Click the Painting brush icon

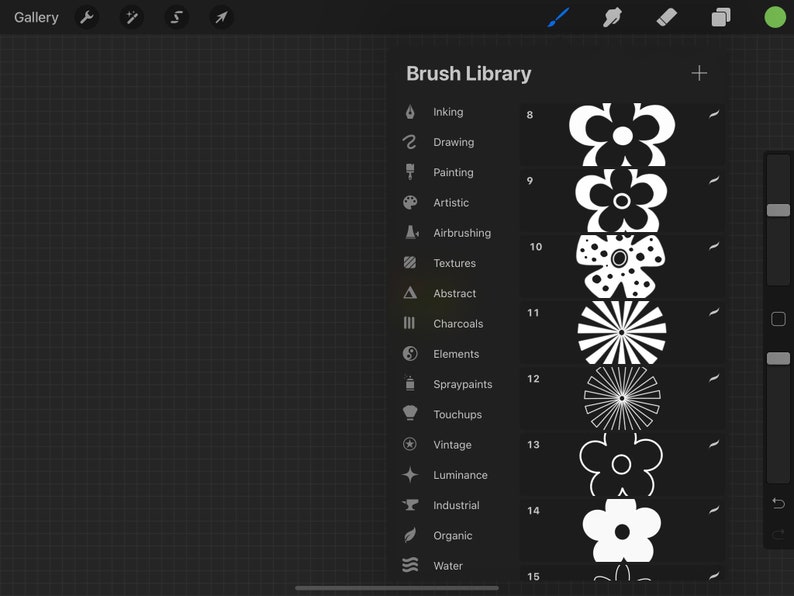410,172
